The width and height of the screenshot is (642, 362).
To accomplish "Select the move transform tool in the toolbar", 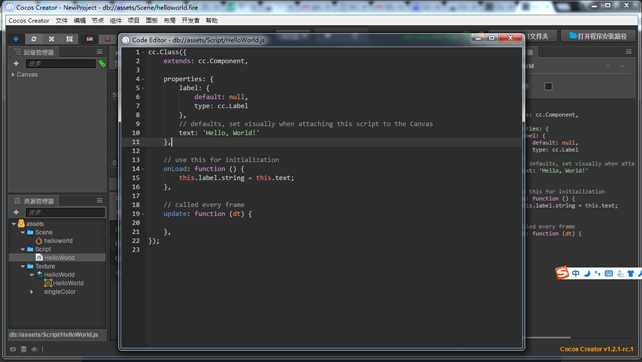I will pos(16,39).
